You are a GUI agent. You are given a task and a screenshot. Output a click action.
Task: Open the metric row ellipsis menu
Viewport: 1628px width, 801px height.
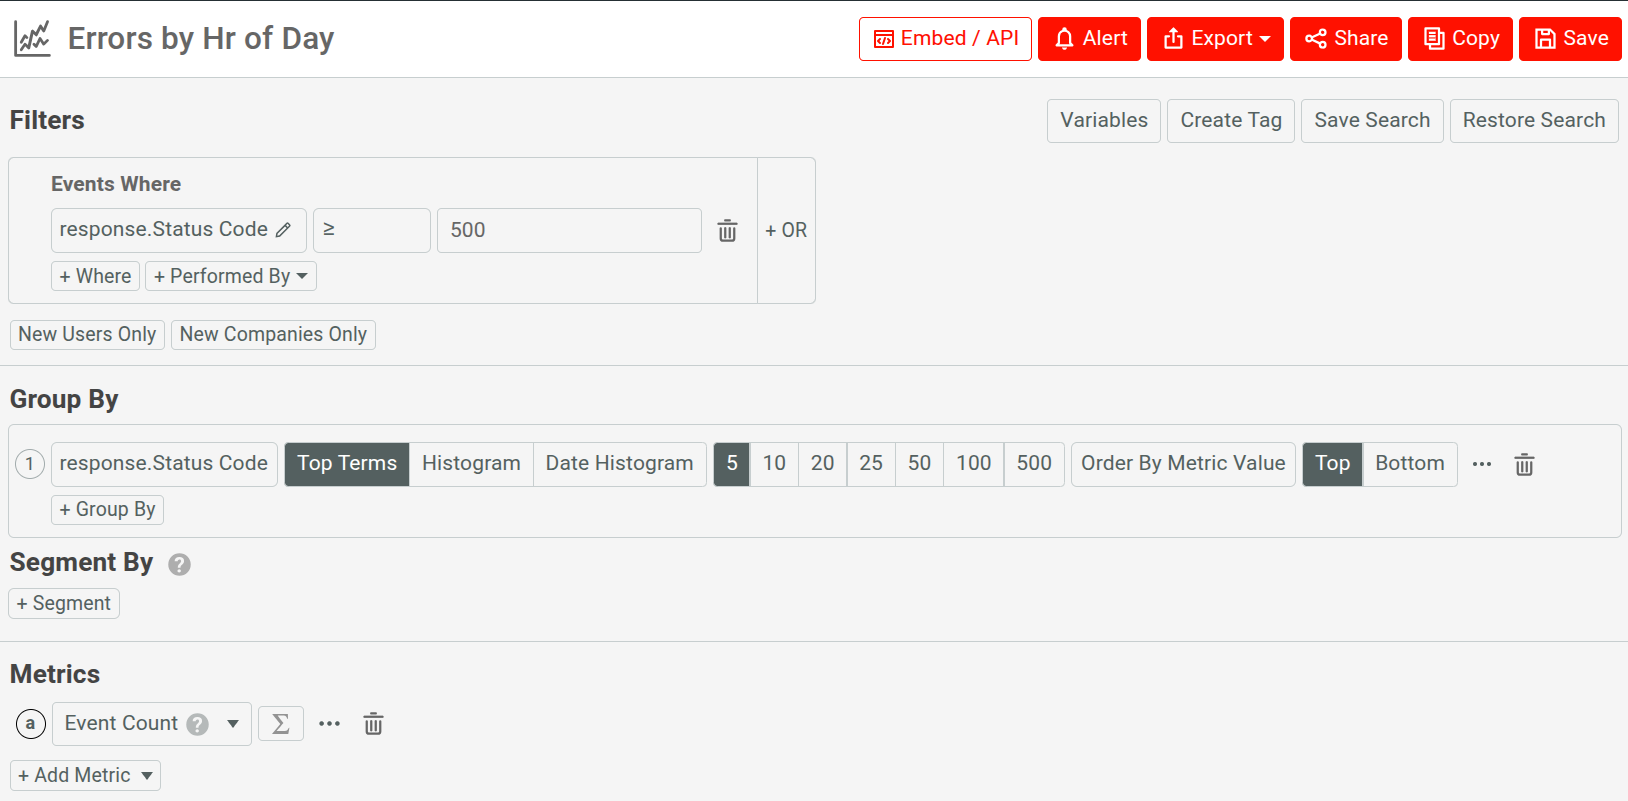(x=329, y=724)
